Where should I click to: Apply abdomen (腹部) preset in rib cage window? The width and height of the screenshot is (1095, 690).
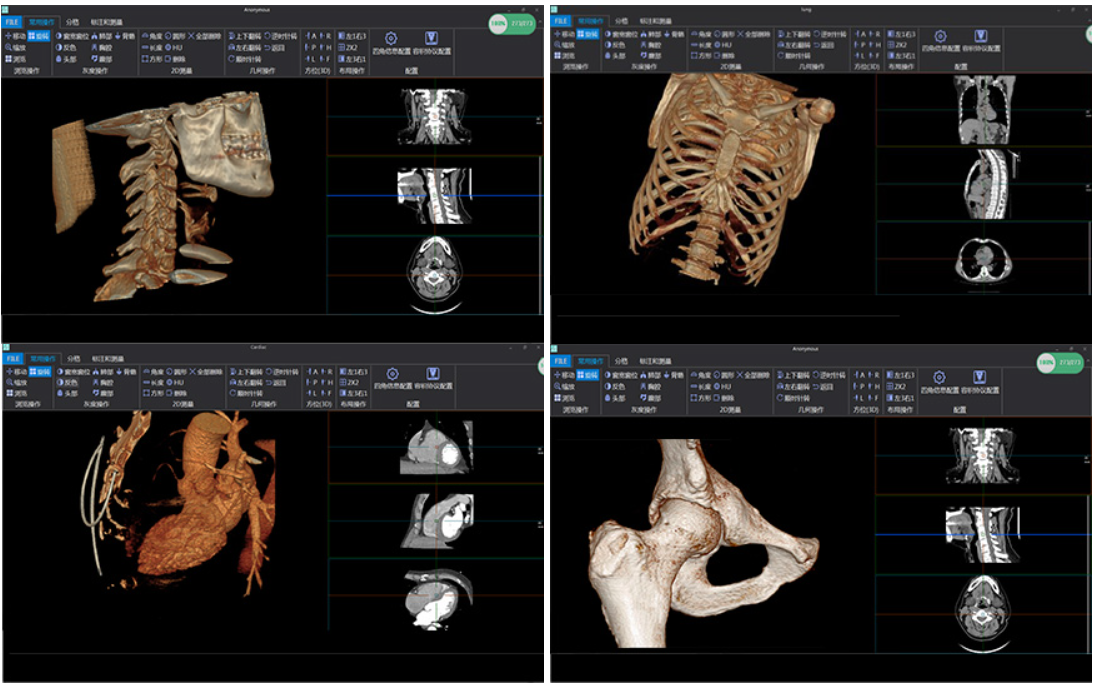click(651, 55)
